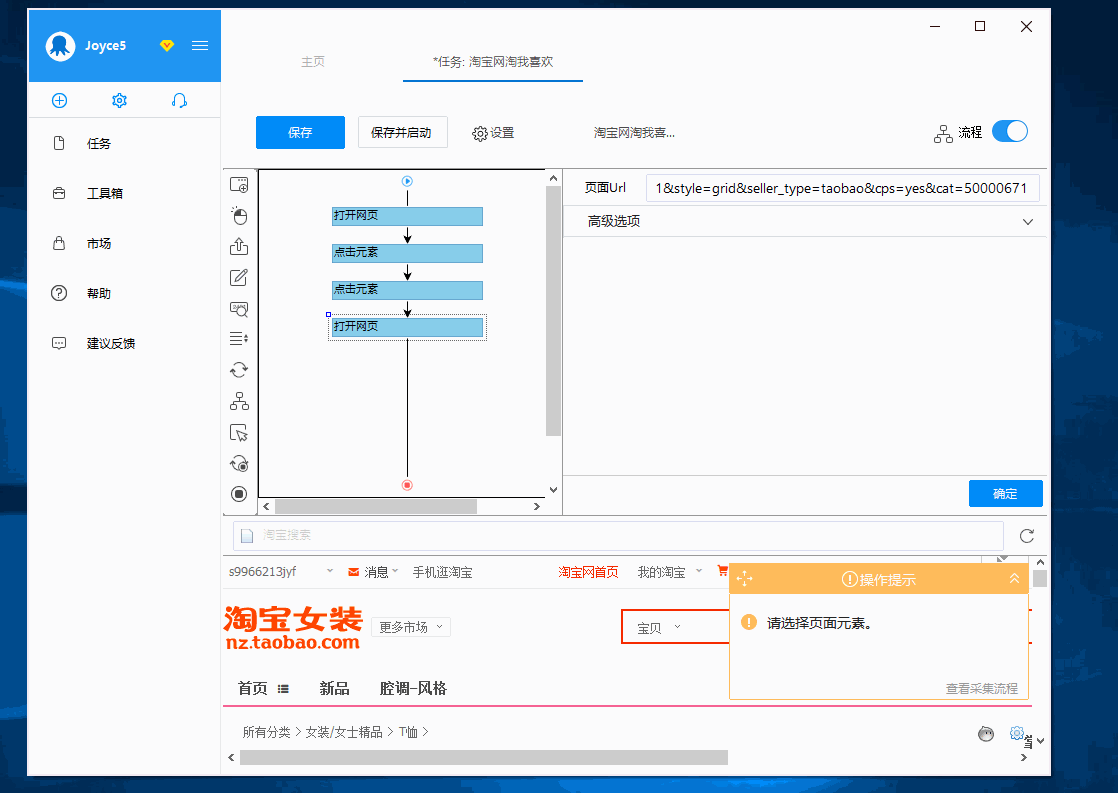The height and width of the screenshot is (793, 1118).
Task: Open the 更多市场 dropdown
Action: [411, 627]
